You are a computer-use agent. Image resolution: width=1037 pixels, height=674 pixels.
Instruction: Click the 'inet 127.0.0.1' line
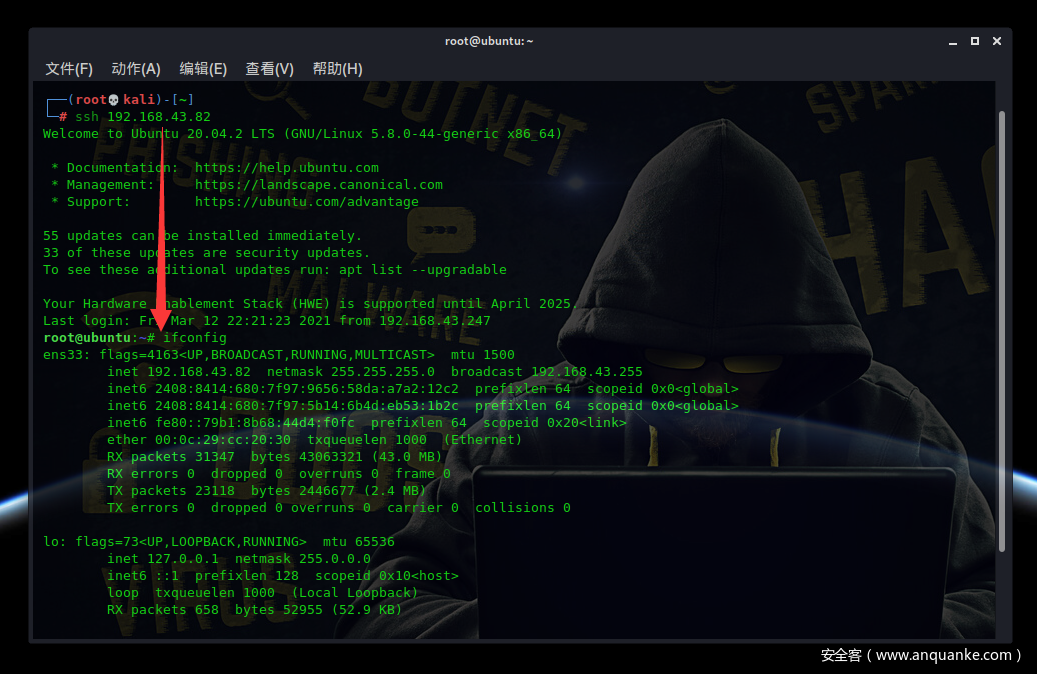pyautogui.click(x=239, y=559)
